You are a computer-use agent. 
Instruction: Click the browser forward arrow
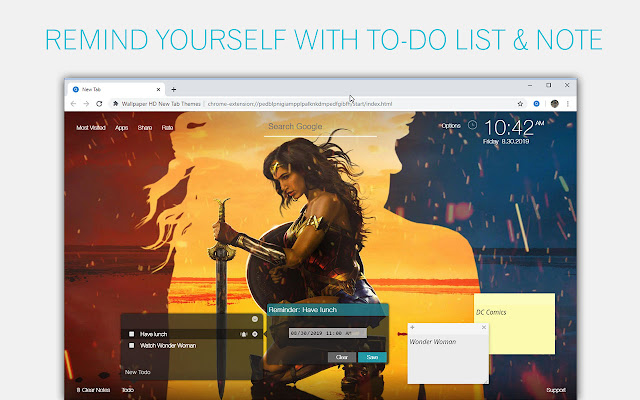coord(86,104)
